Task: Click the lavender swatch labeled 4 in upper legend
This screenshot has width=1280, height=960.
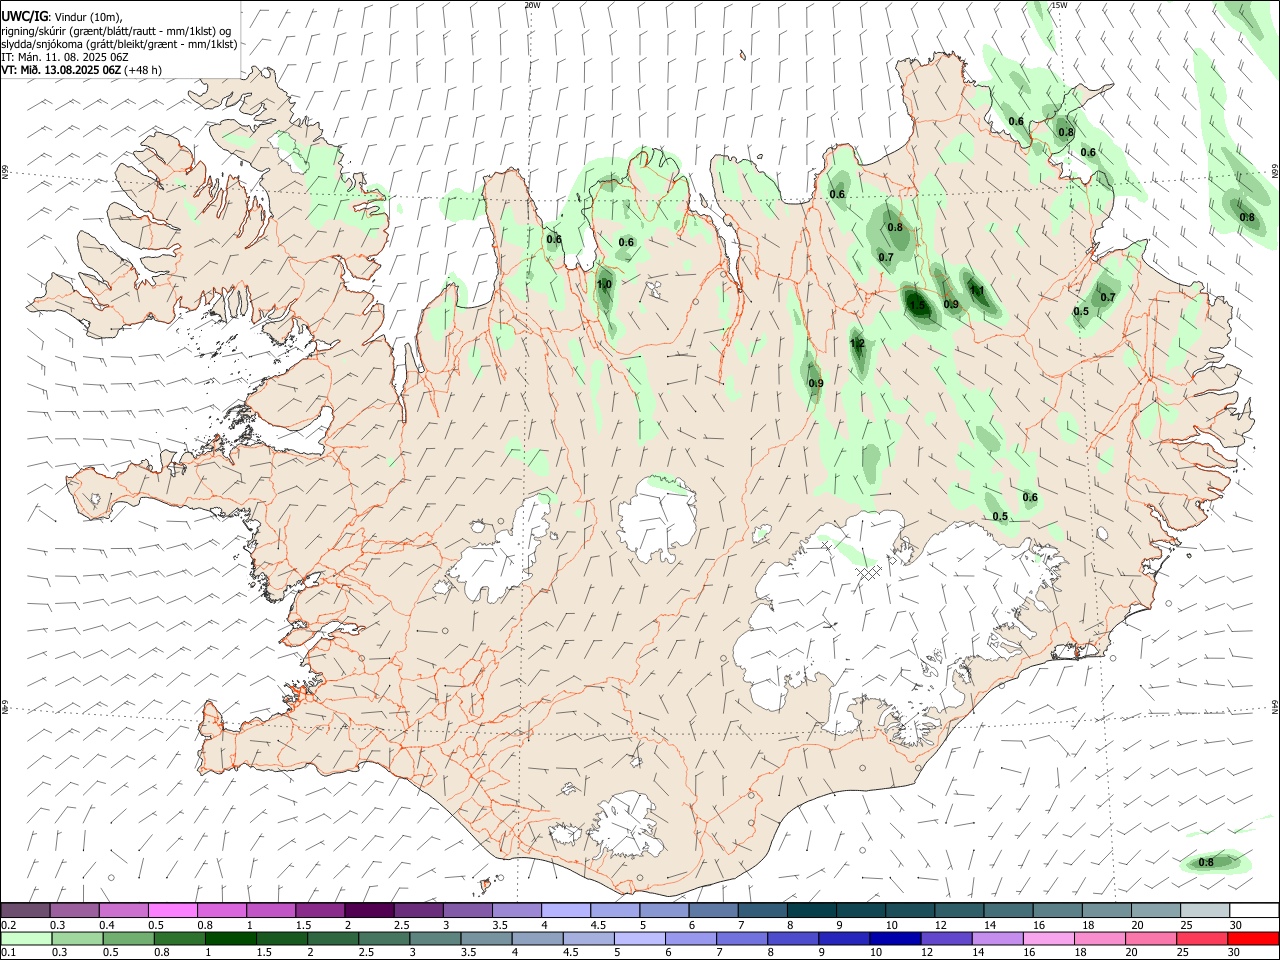Action: 566,910
